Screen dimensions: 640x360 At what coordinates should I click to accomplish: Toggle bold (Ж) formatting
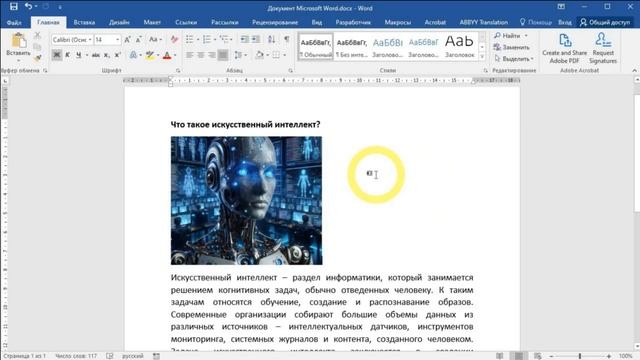click(57, 55)
